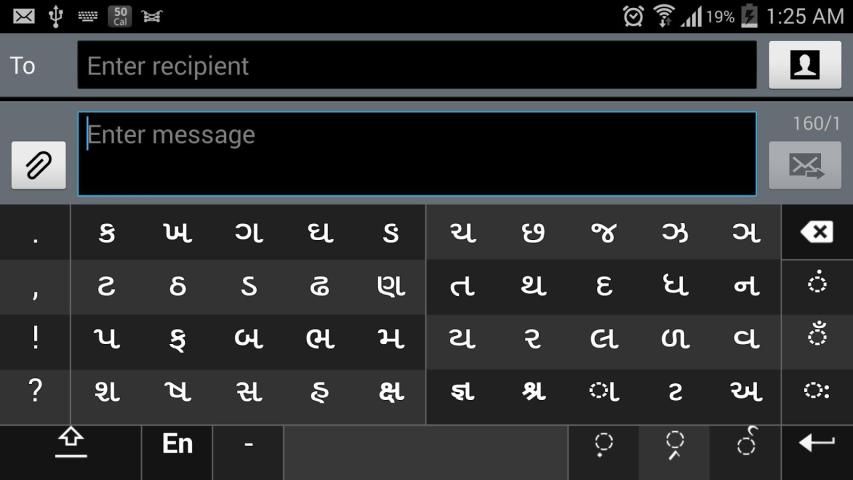This screenshot has width=853, height=480.
Task: Tap the exclamation mark key
Action: (35, 338)
